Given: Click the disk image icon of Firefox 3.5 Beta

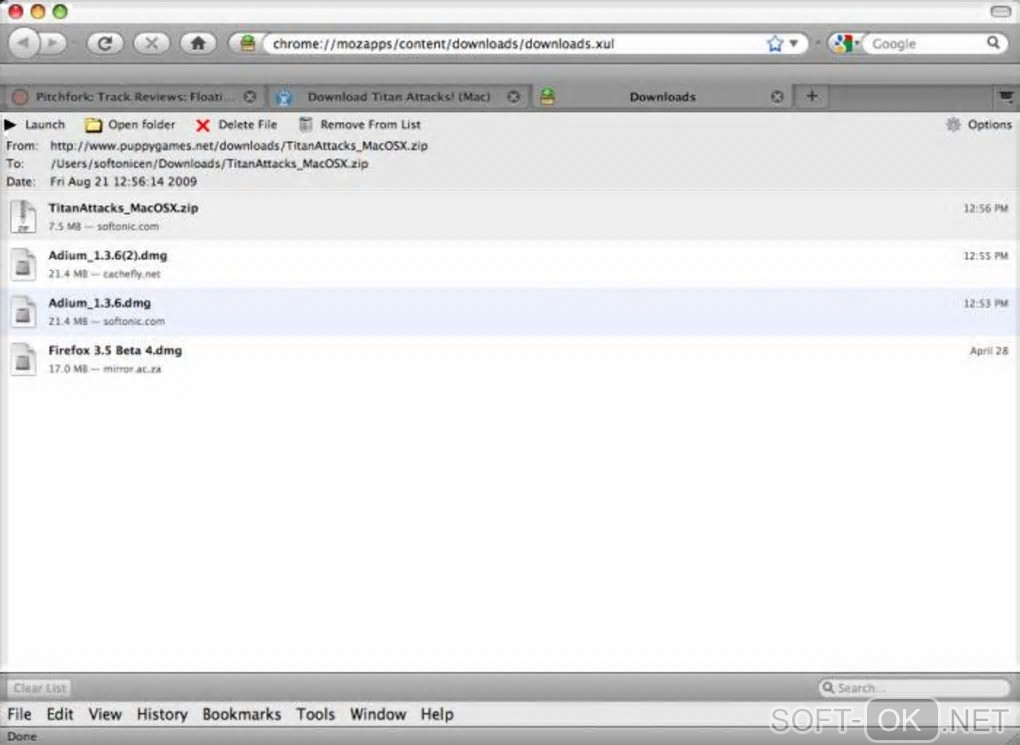Looking at the screenshot, I should (x=23, y=359).
